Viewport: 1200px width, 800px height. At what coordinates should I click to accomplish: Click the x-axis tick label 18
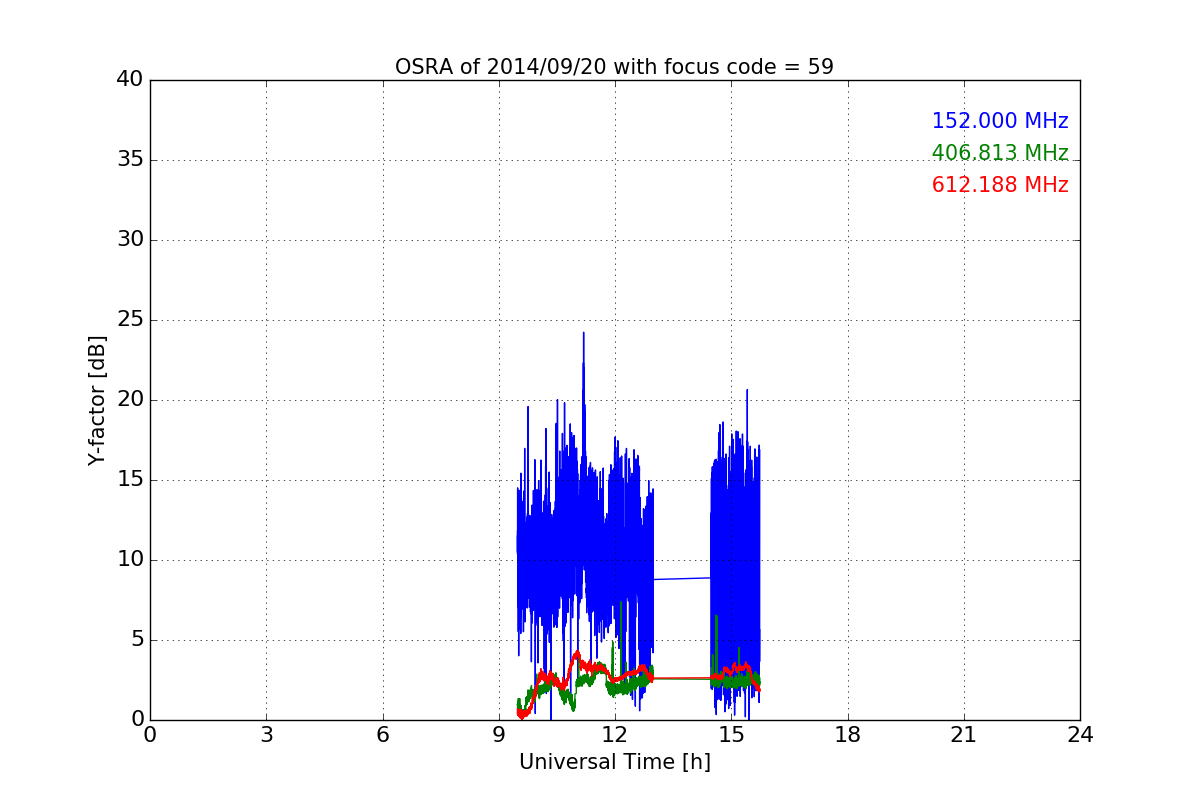(848, 735)
